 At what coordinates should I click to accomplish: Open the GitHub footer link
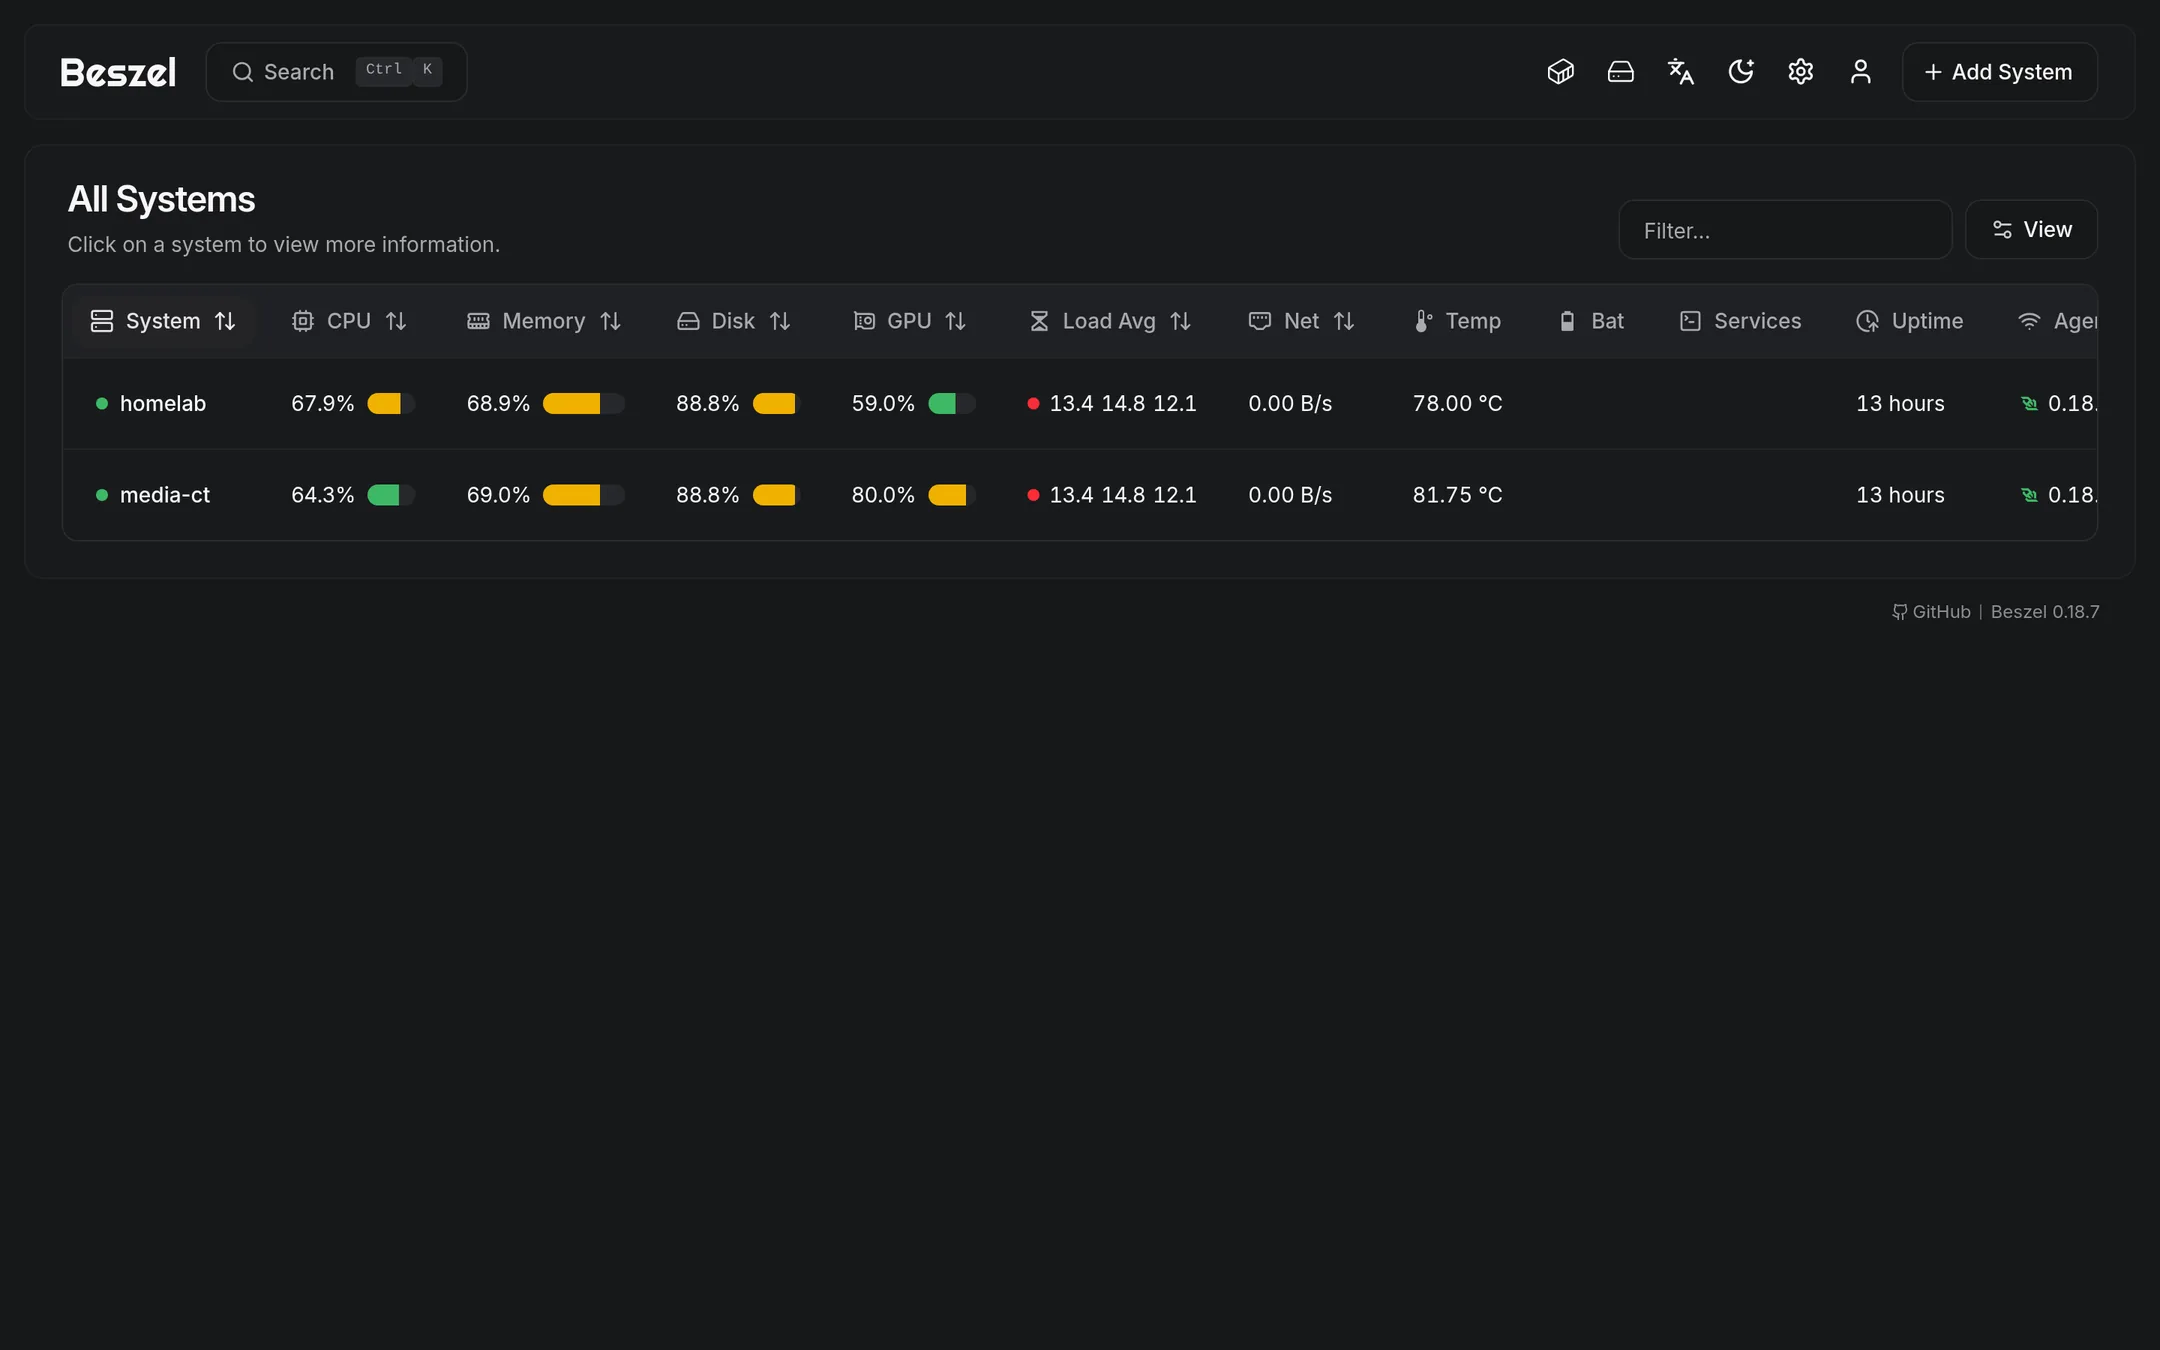click(1931, 612)
